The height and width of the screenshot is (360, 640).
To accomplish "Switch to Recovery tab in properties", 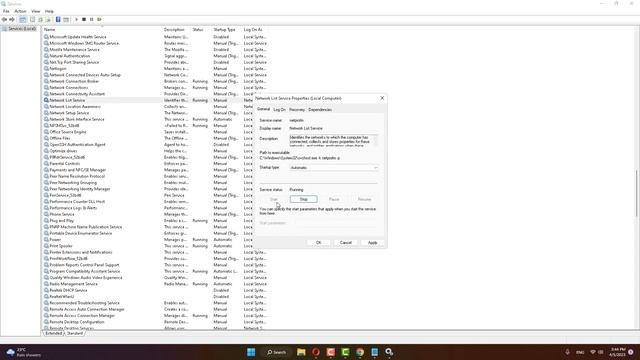I will tap(297, 110).
